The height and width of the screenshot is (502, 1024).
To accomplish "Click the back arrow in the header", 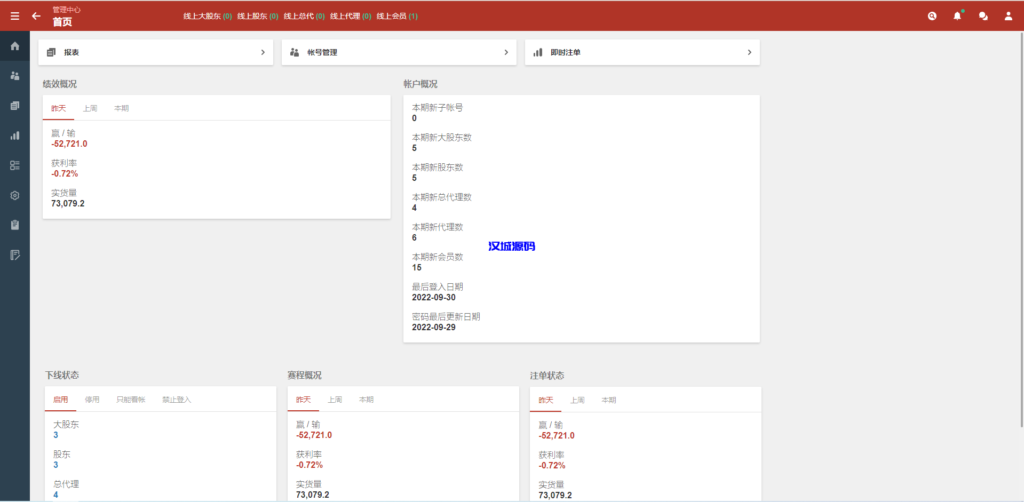I will (x=36, y=16).
